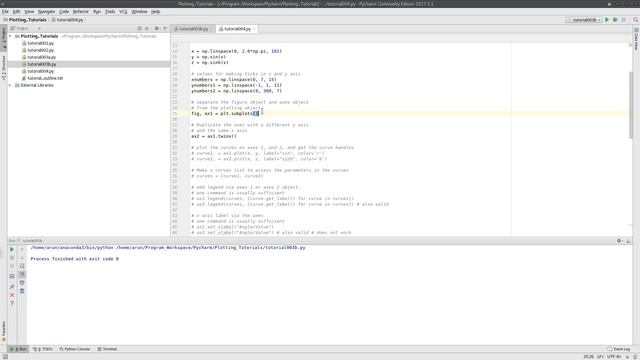Open the VCS menu
Screen dimensions: 640x360
tap(123, 12)
